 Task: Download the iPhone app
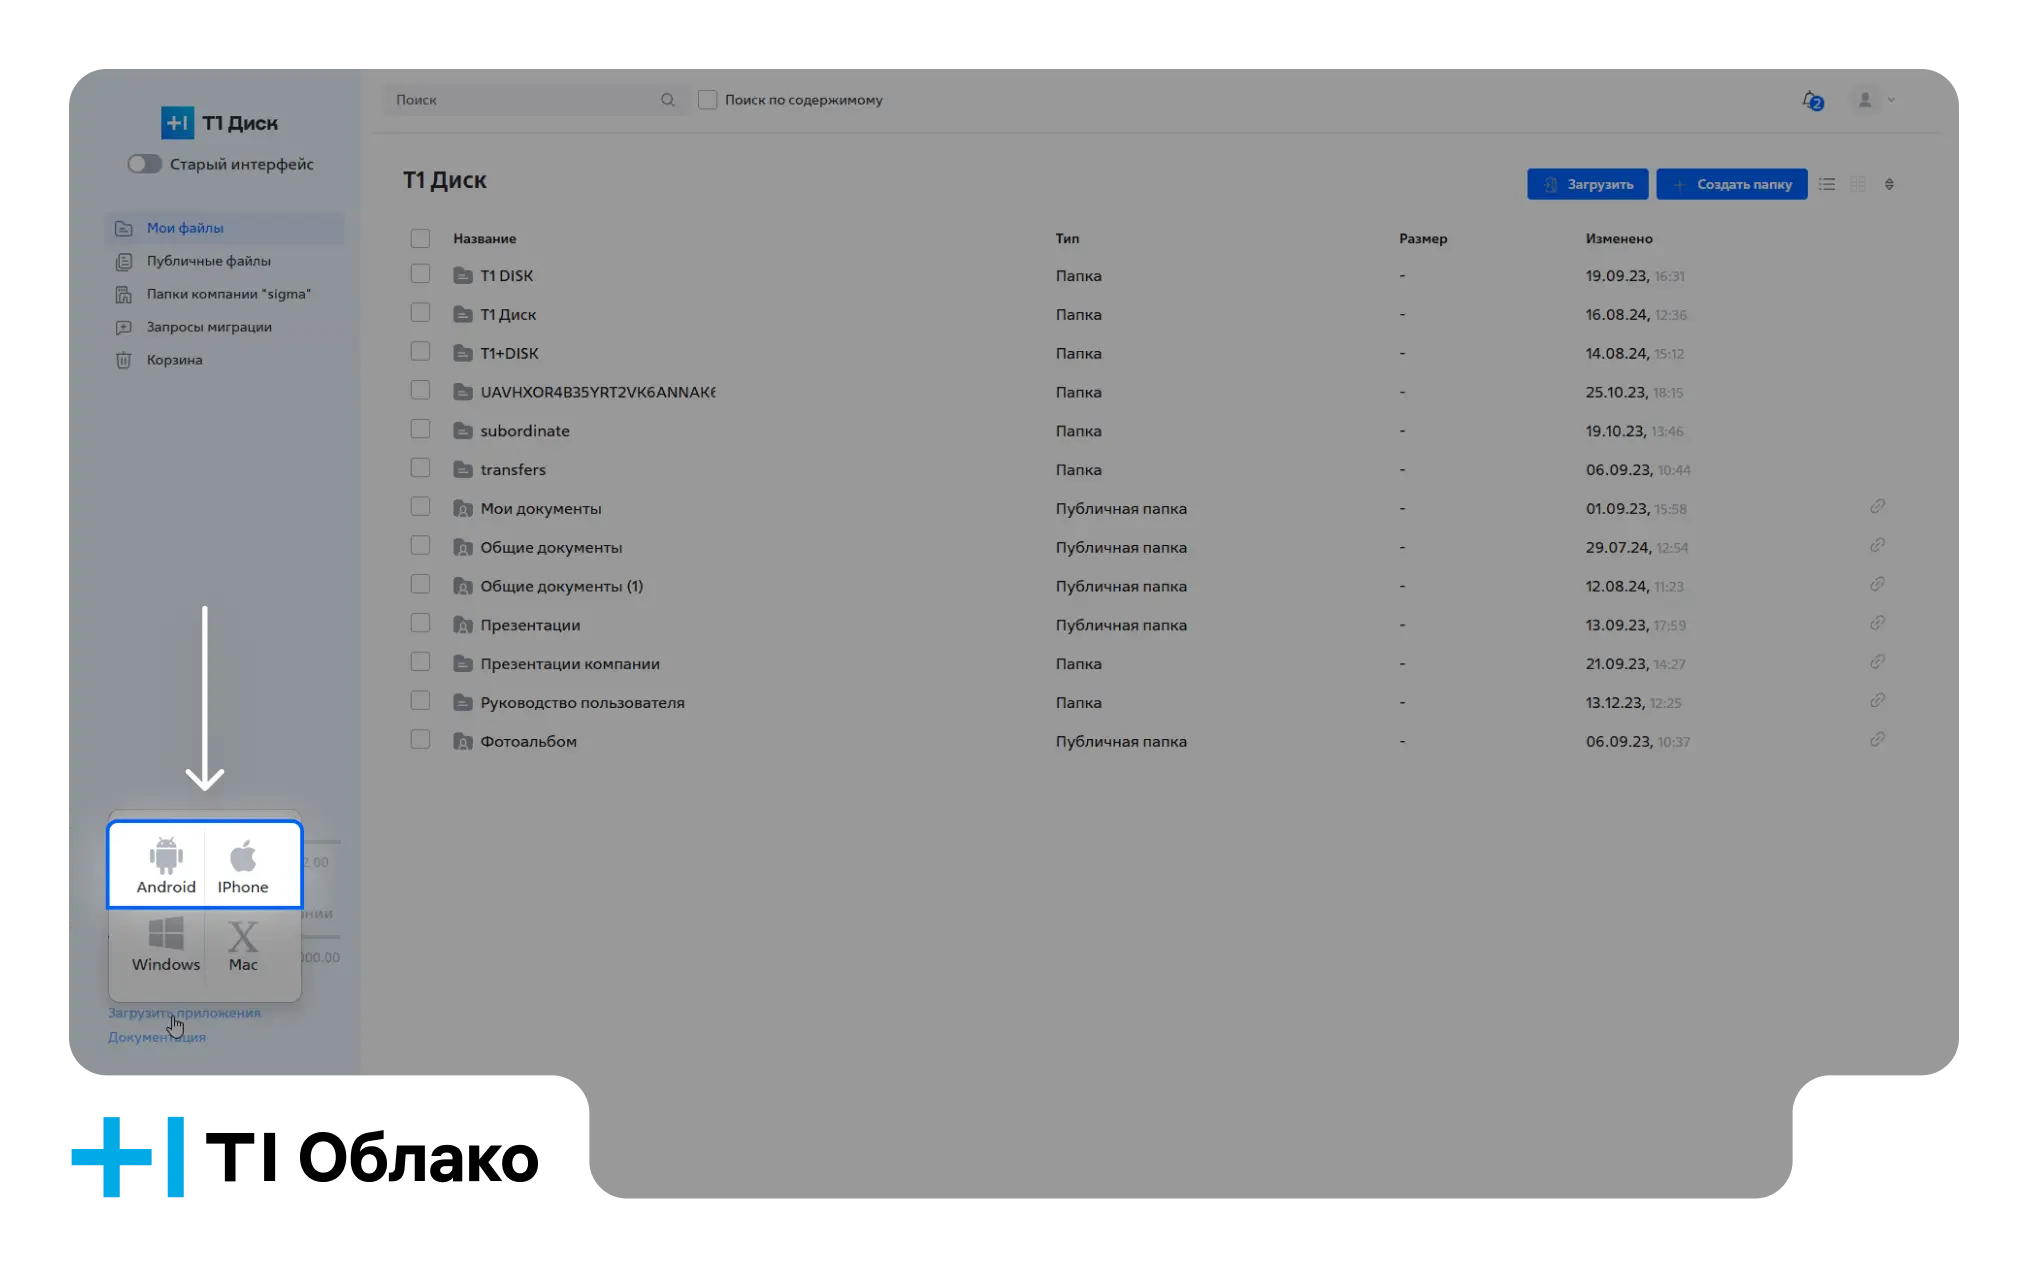click(243, 865)
